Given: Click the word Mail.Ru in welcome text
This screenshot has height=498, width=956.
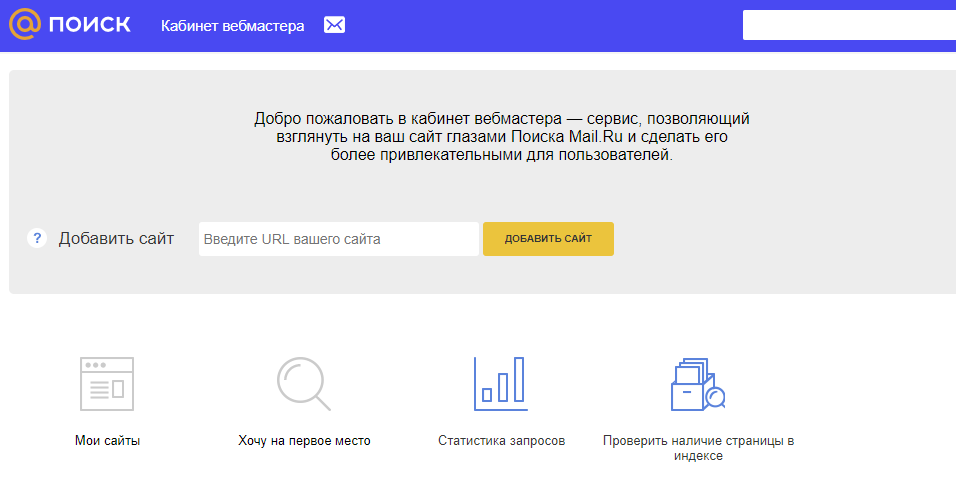Looking at the screenshot, I should click(x=596, y=137).
